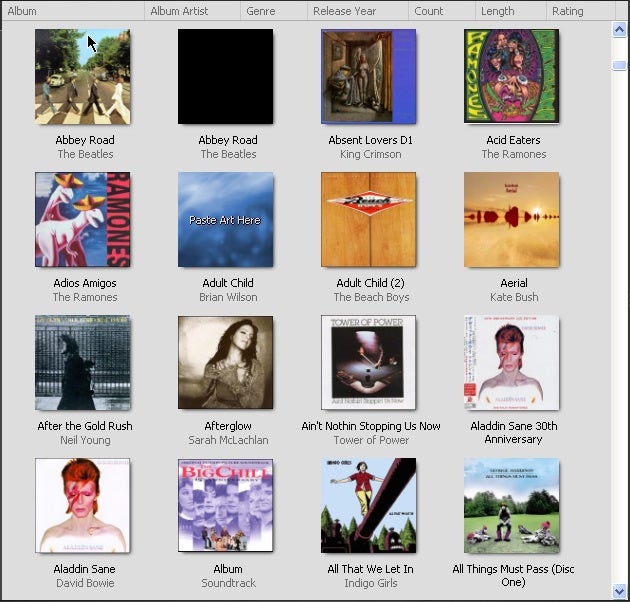Click the scrollbar up arrow
Image resolution: width=630 pixels, height=602 pixels.
click(619, 29)
